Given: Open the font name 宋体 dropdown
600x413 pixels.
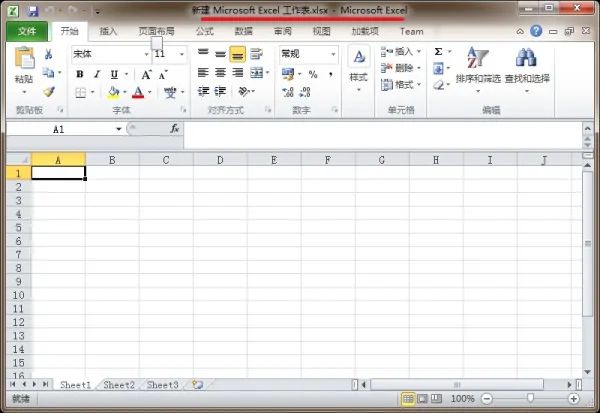Looking at the screenshot, I should click(146, 54).
